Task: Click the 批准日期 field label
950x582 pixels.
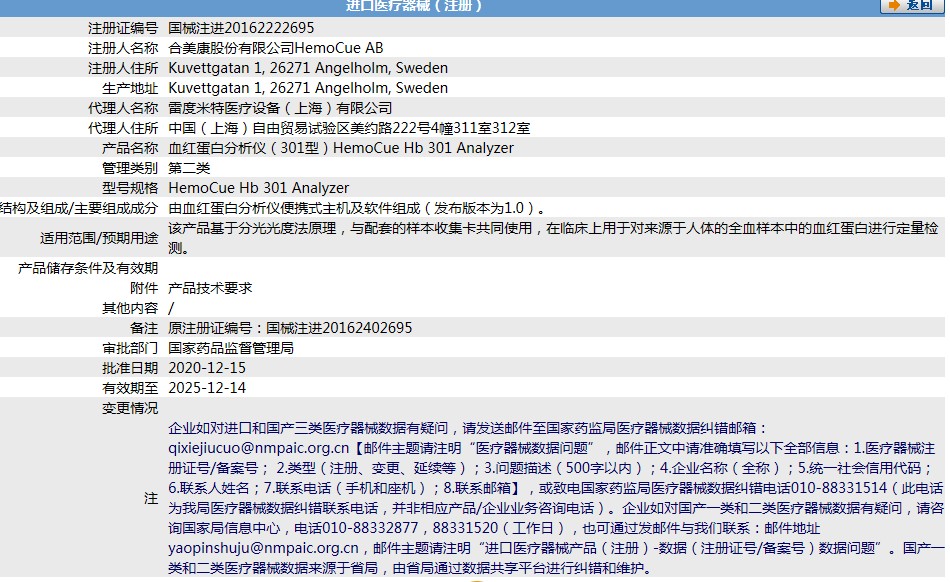Action: click(x=130, y=368)
